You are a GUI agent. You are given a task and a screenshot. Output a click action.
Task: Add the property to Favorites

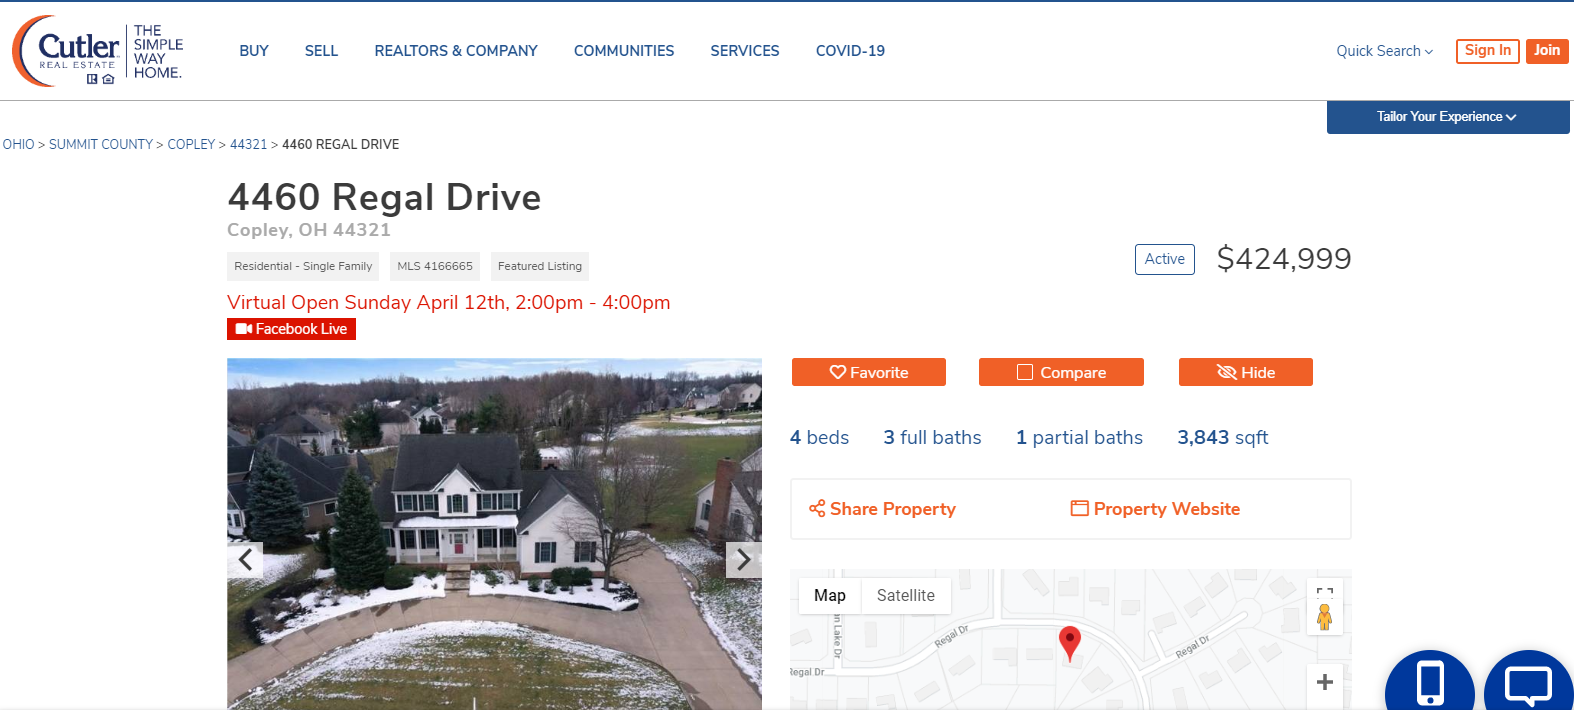869,372
